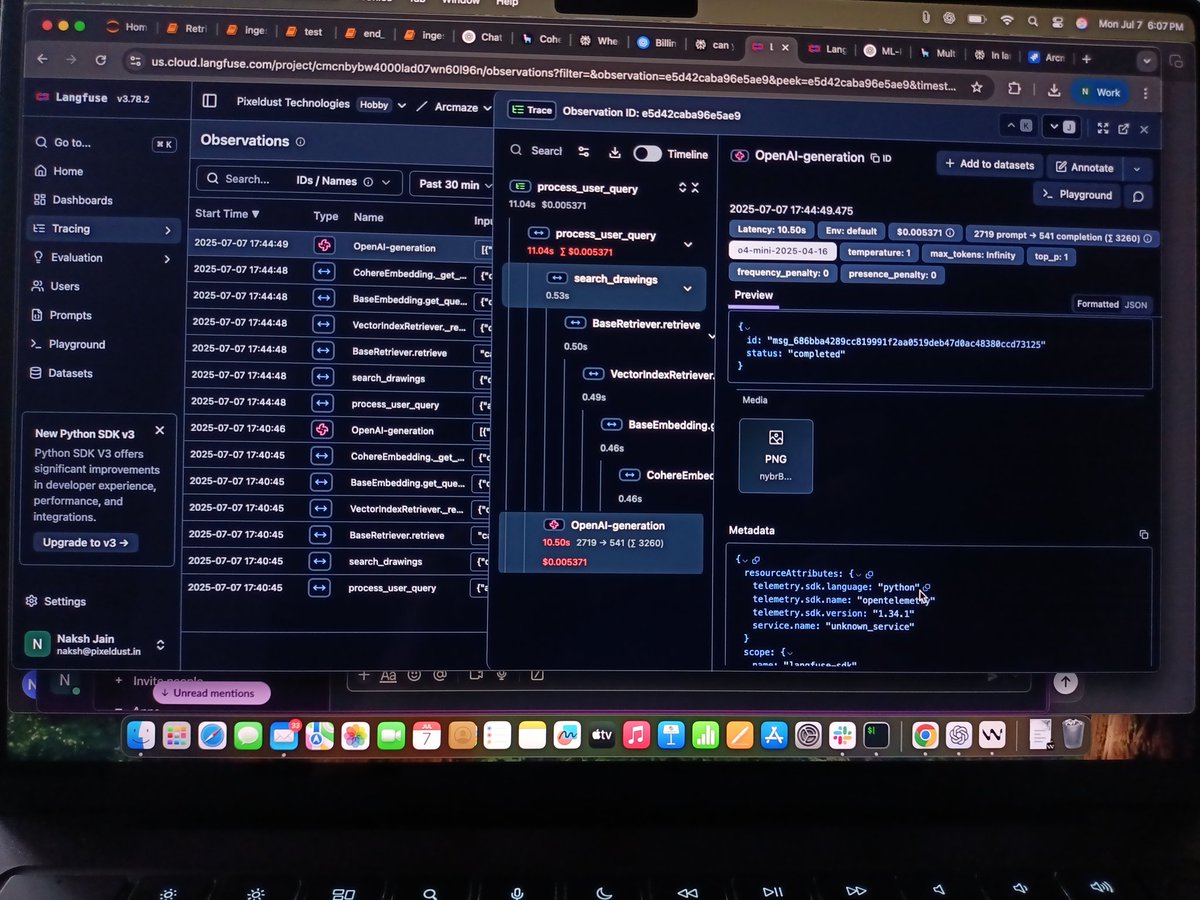
Task: Toggle the sidebar panel icon
Action: pyautogui.click(x=209, y=101)
